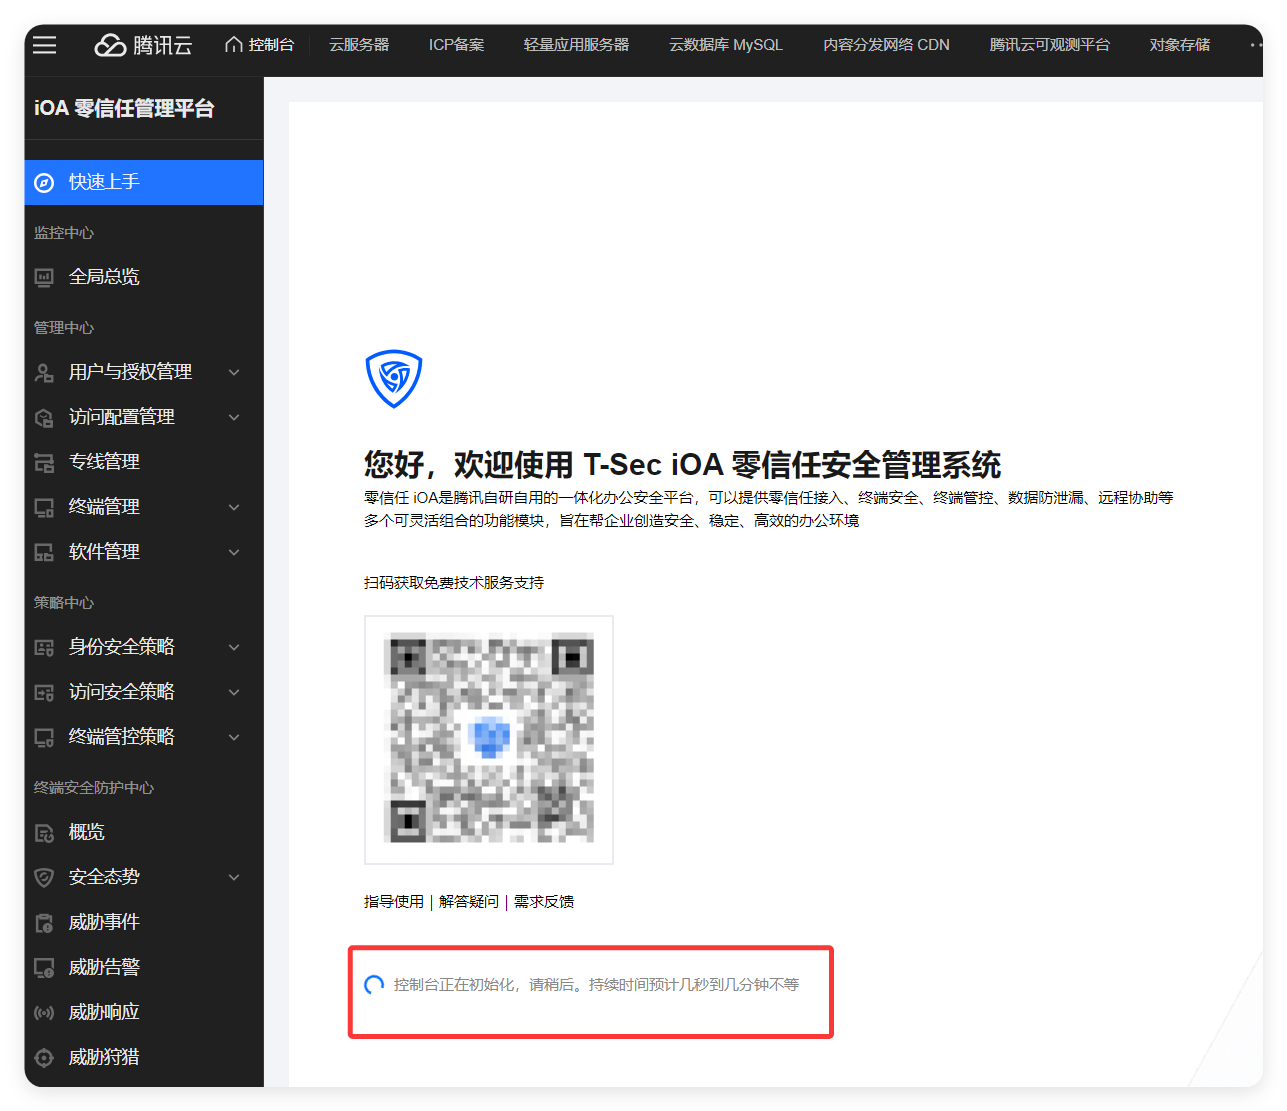Click the 专线管理 icon

point(44,462)
